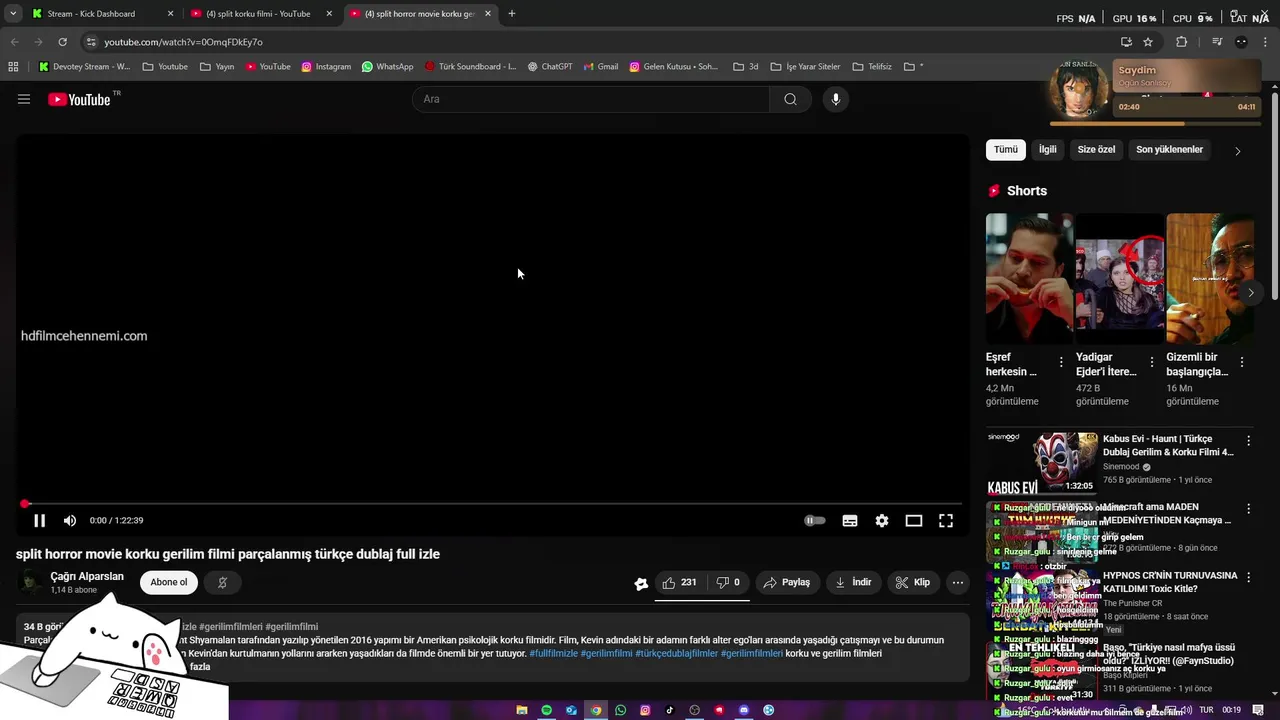This screenshot has width=1280, height=720.
Task: Open options for Eşref herkesin Short
Action: [1061, 362]
